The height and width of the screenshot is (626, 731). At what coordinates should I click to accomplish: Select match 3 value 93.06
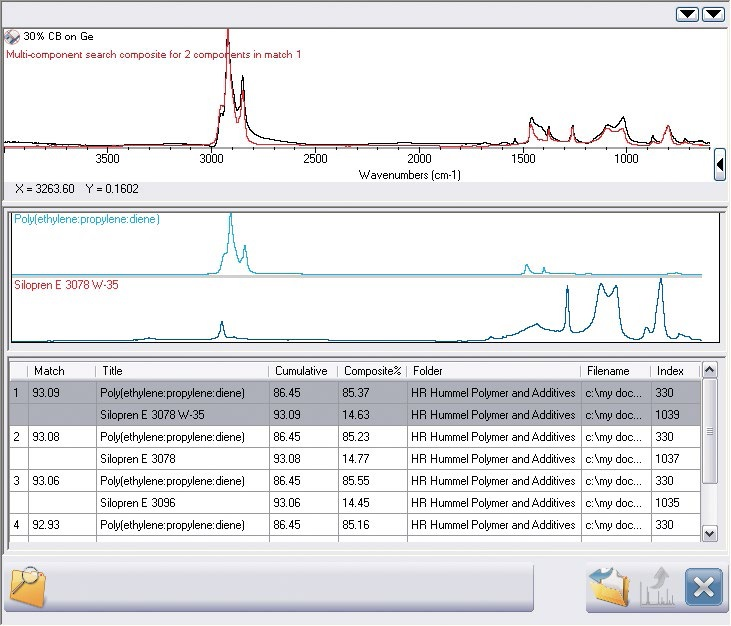tap(46, 481)
